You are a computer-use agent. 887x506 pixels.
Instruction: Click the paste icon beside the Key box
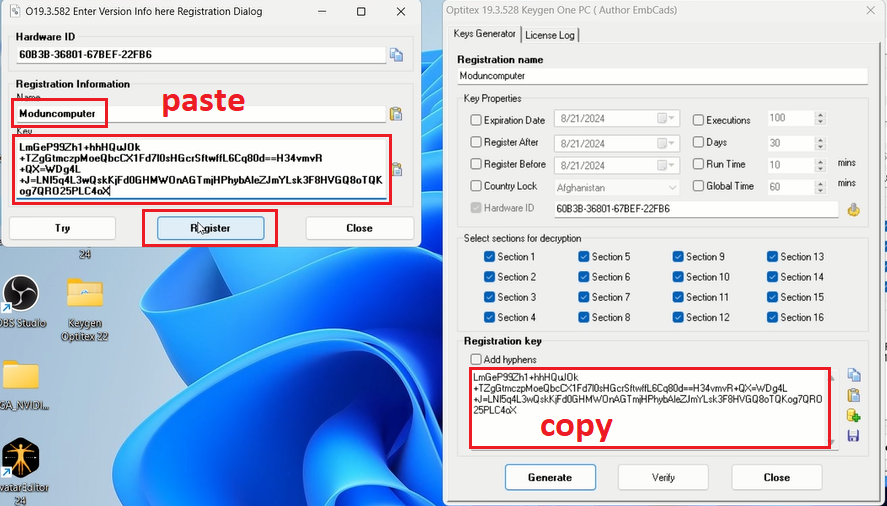pos(396,169)
